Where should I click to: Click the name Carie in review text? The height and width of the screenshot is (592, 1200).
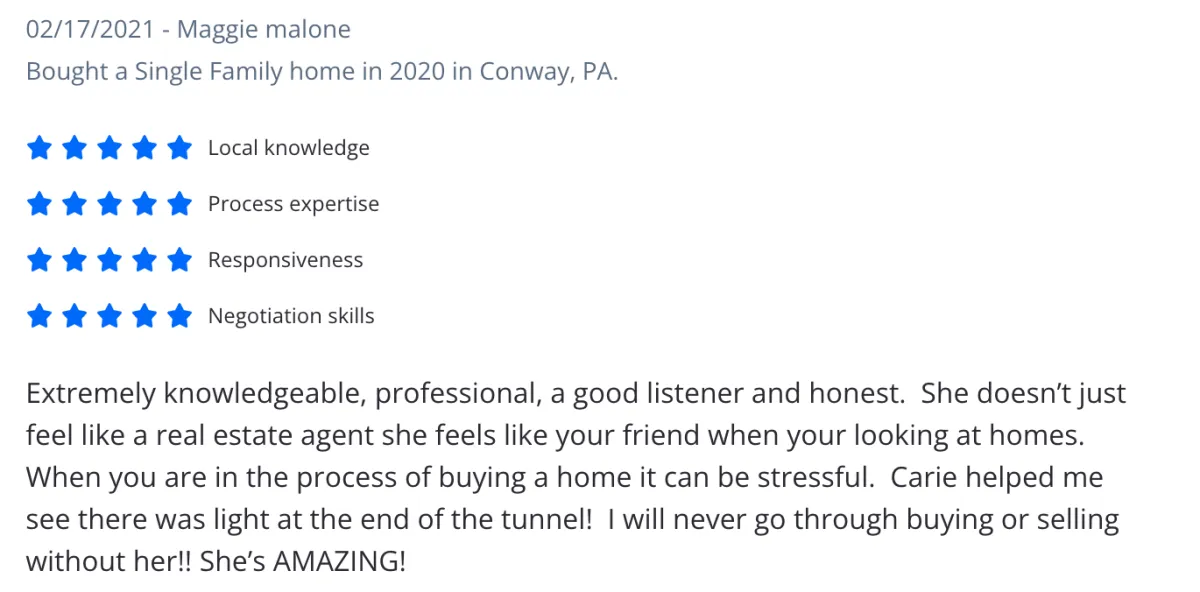click(x=921, y=477)
